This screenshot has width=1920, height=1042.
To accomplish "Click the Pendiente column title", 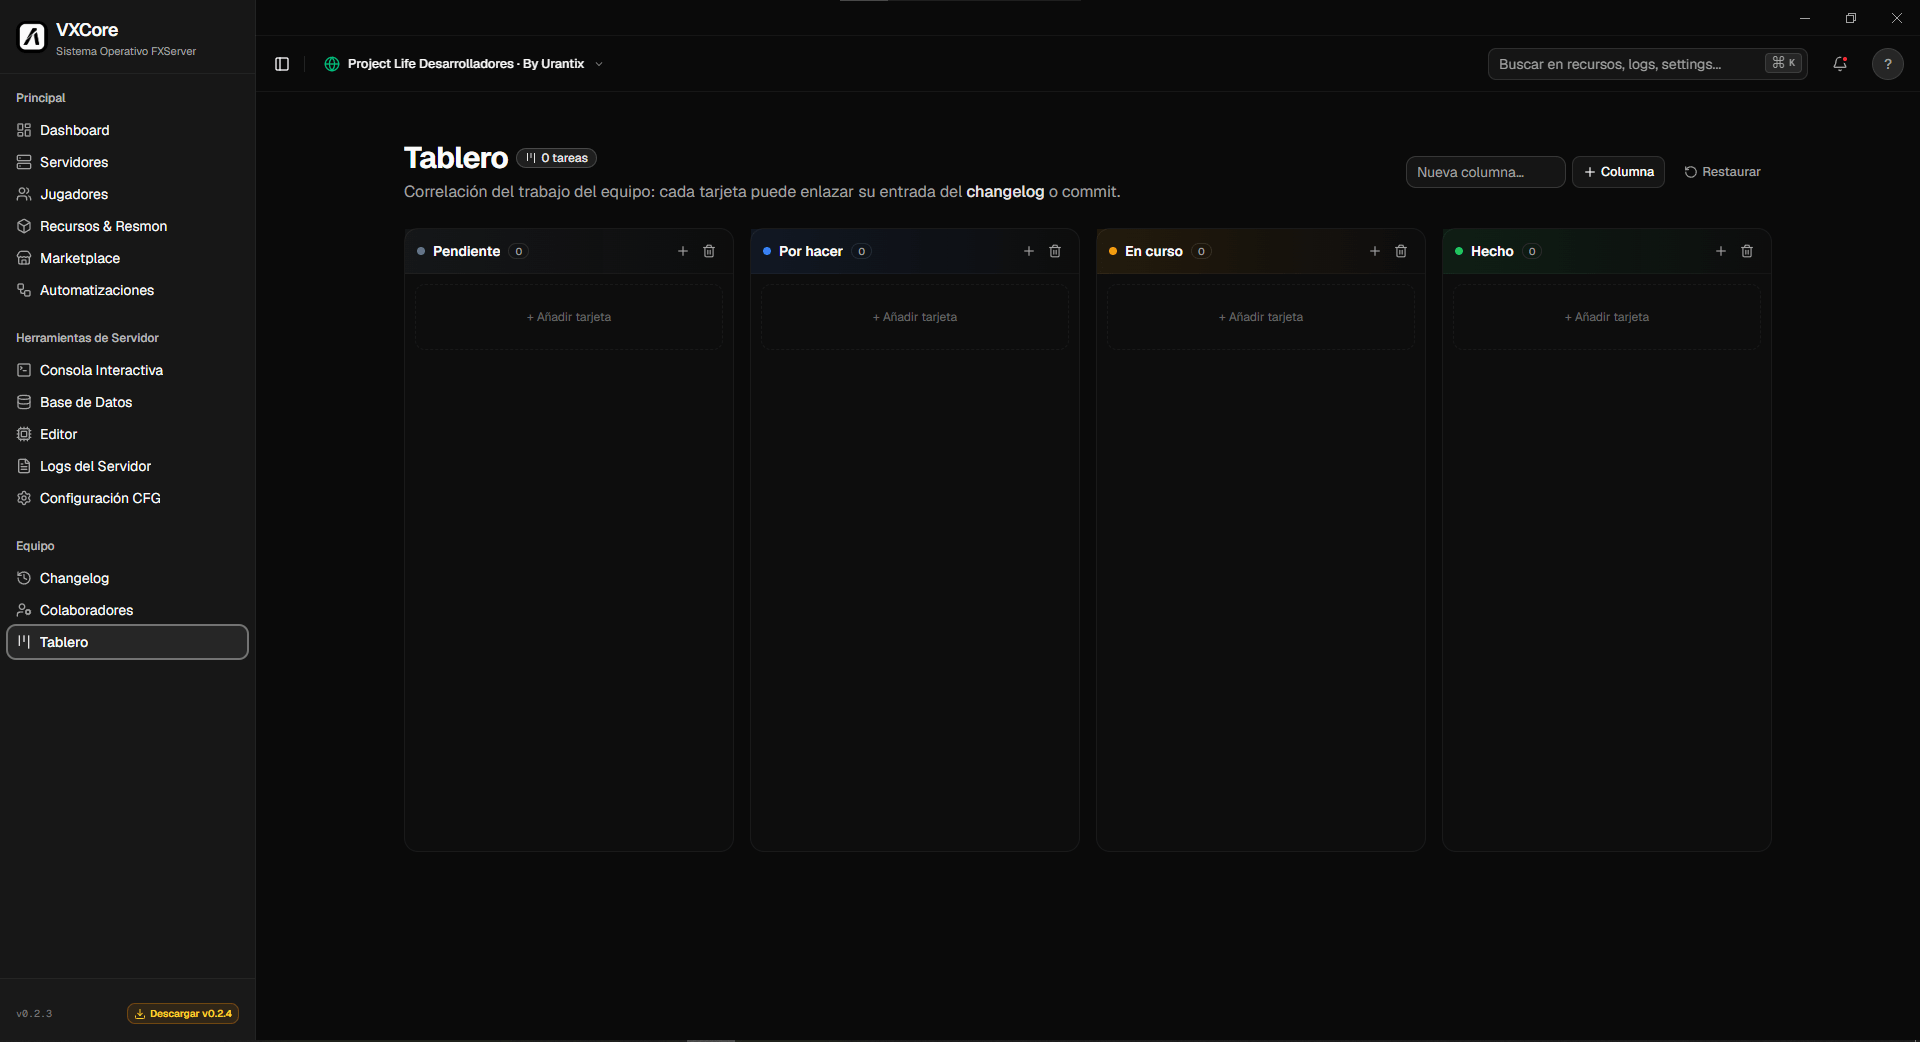I will (466, 251).
